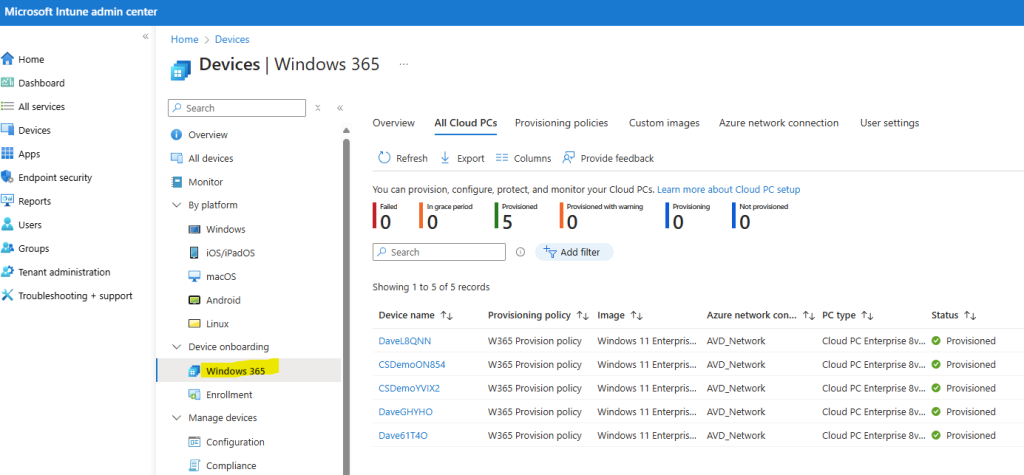Open the Columns chooser
Screen dimensions: 1024x475
[523, 158]
